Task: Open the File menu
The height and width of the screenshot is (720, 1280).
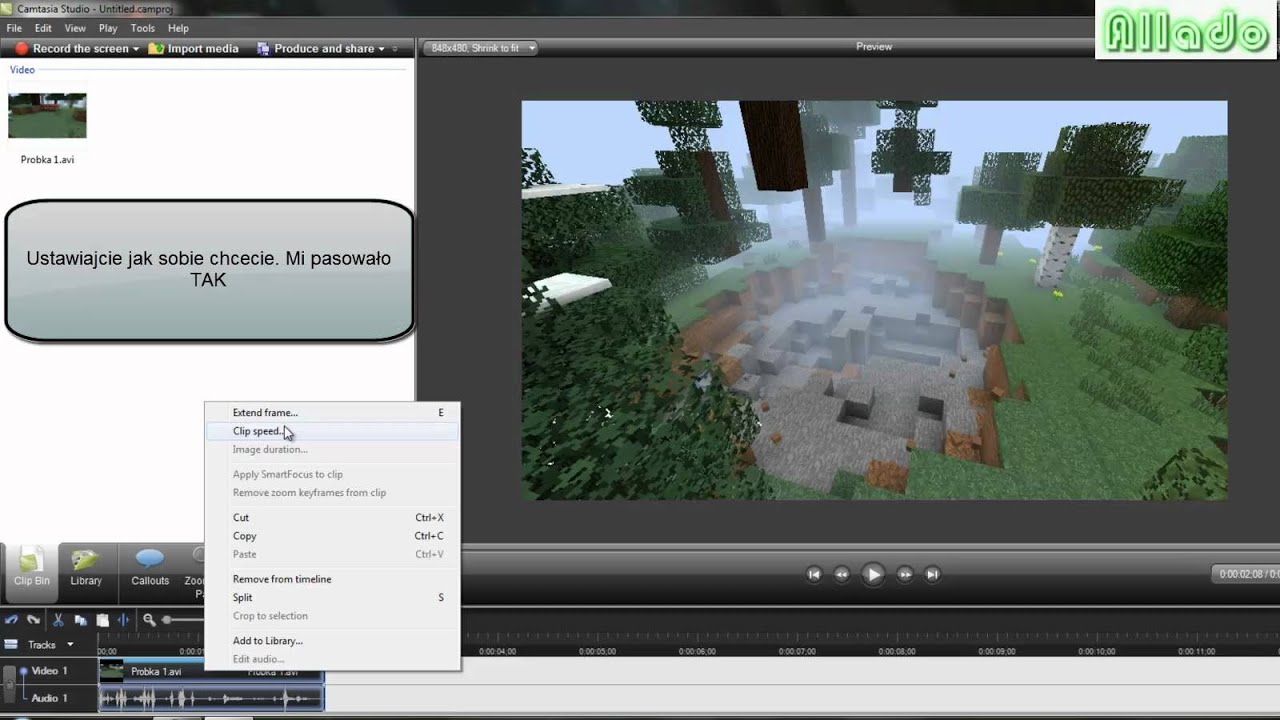Action: click(14, 28)
